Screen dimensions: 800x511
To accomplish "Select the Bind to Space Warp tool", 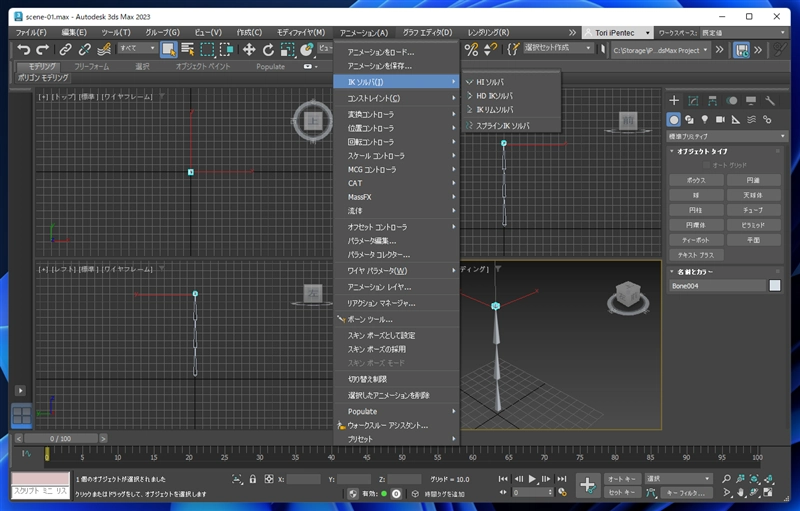I will 104,49.
